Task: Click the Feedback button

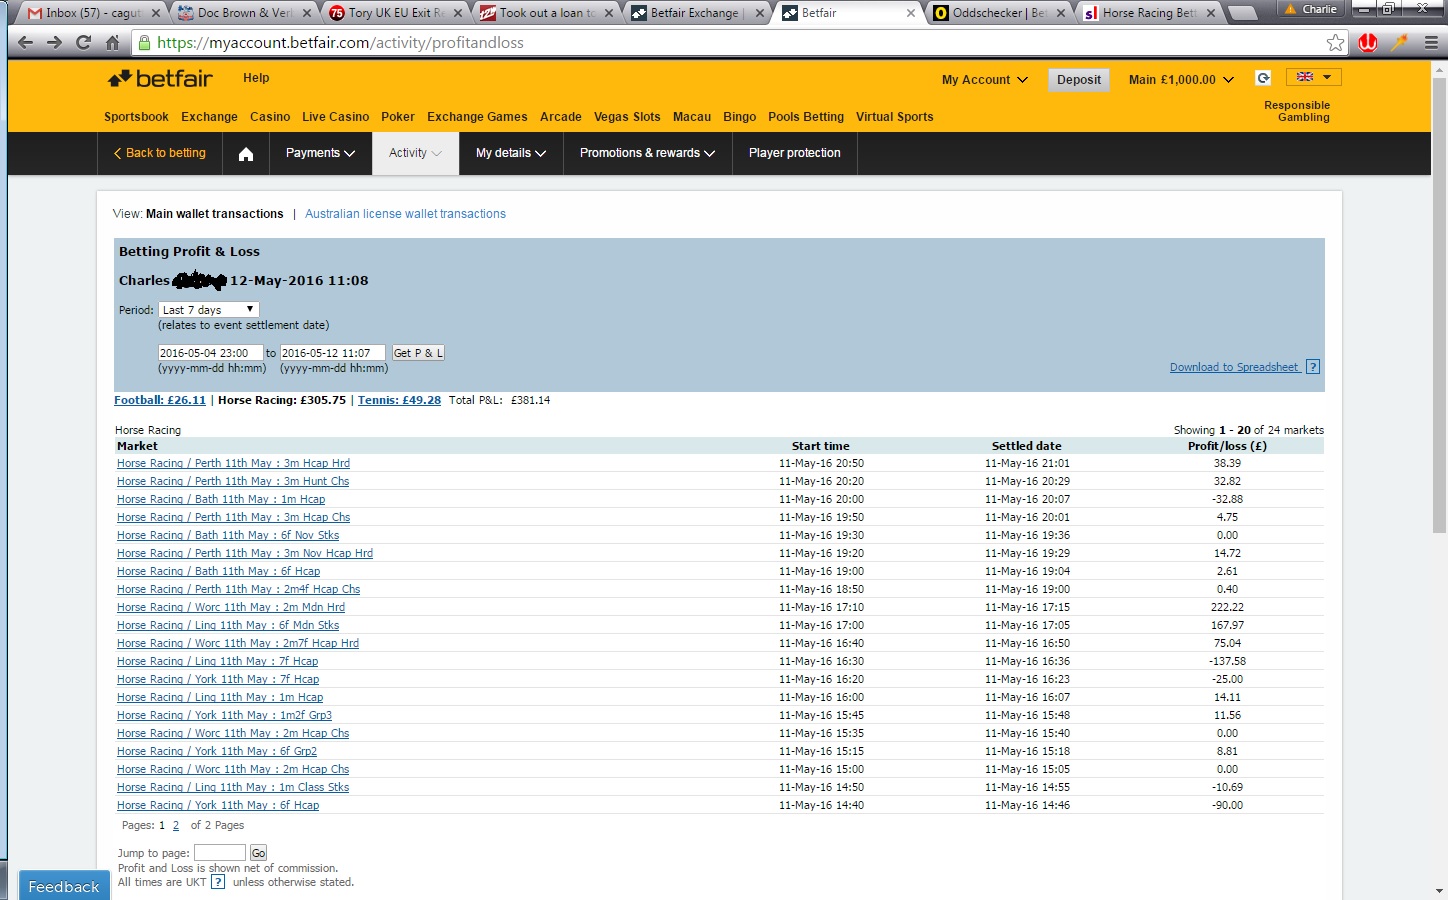Action: point(64,886)
